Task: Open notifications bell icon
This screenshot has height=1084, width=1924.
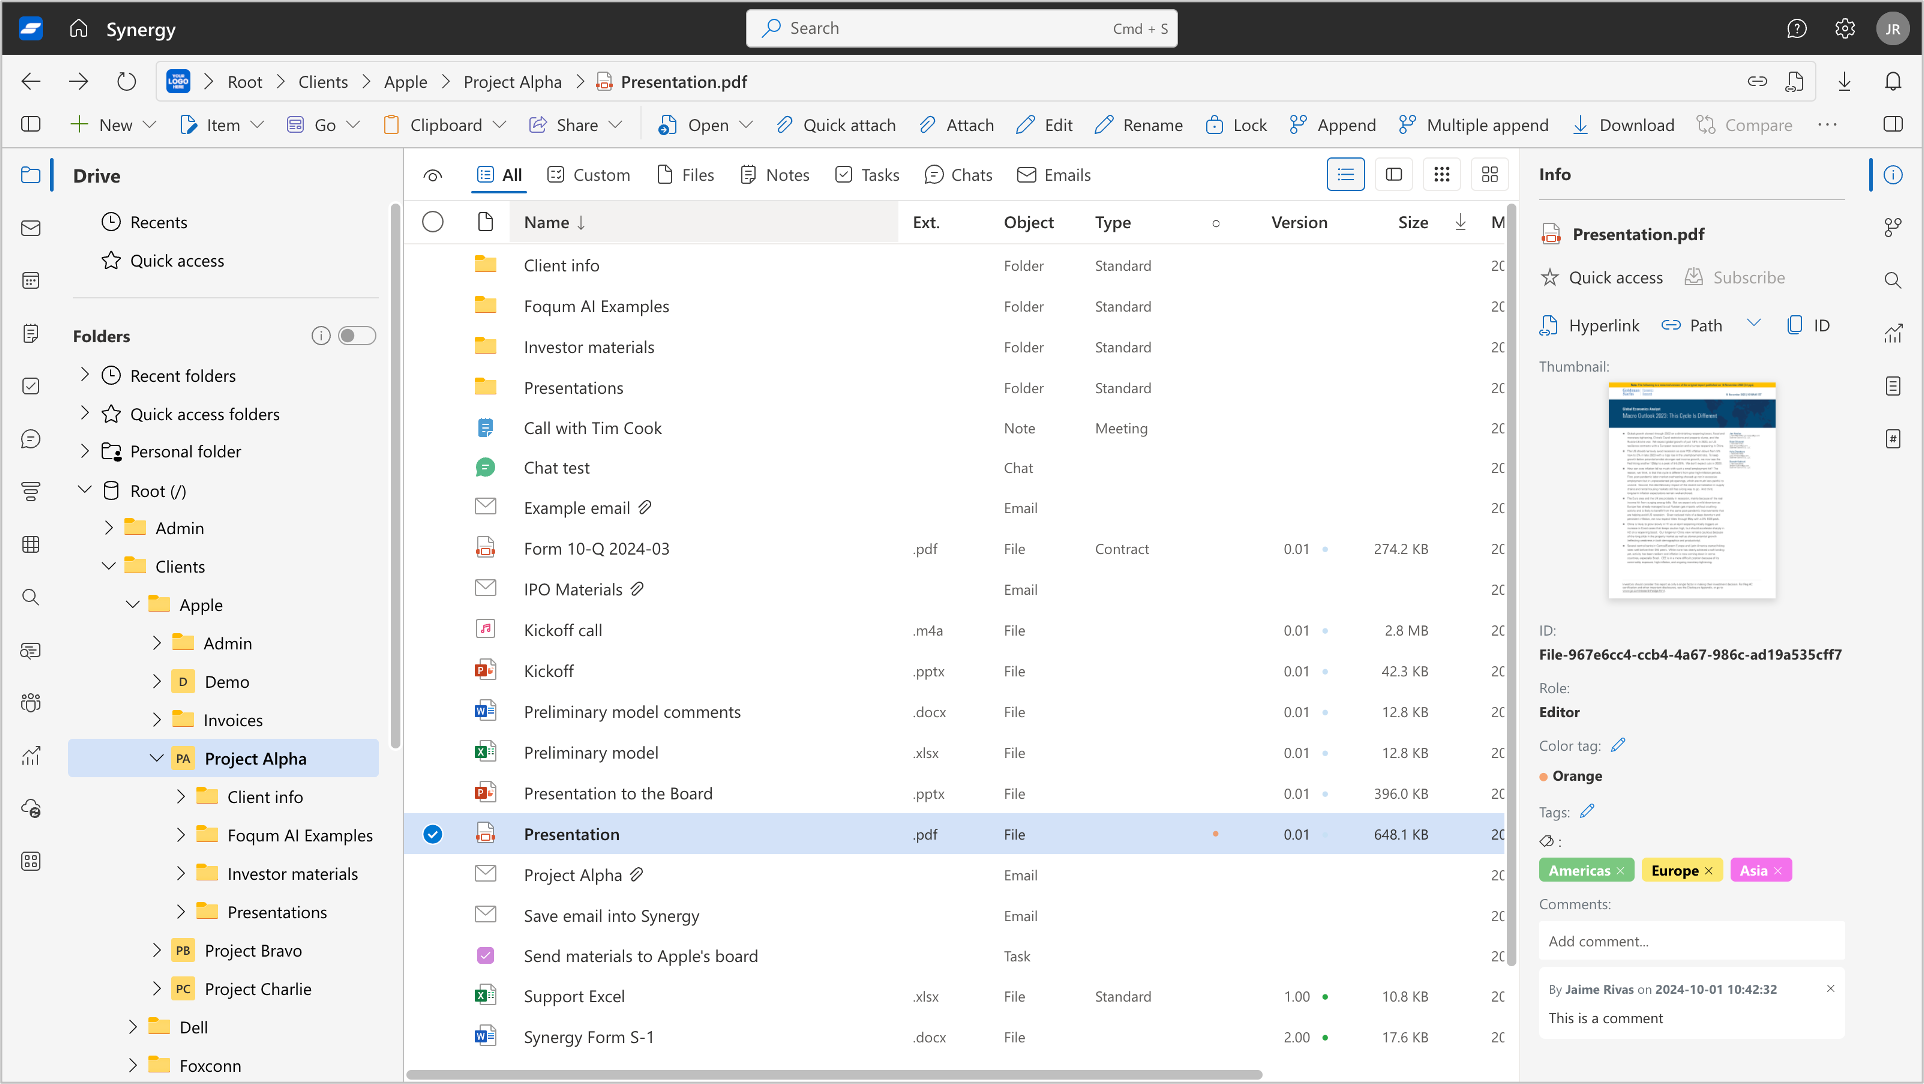Action: [1893, 82]
